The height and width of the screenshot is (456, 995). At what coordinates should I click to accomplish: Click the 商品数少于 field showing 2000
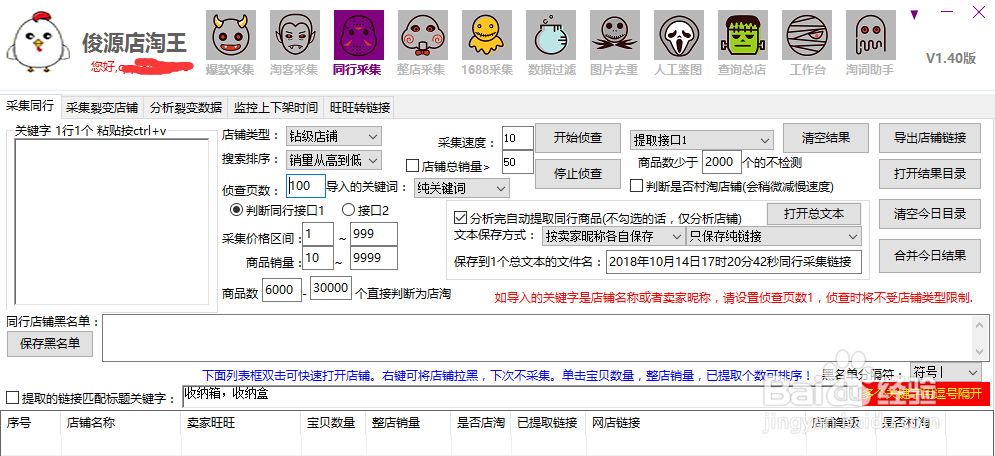(x=722, y=162)
